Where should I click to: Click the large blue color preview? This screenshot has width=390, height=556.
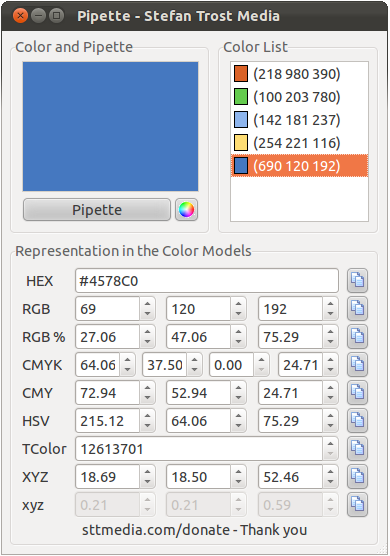(x=111, y=127)
